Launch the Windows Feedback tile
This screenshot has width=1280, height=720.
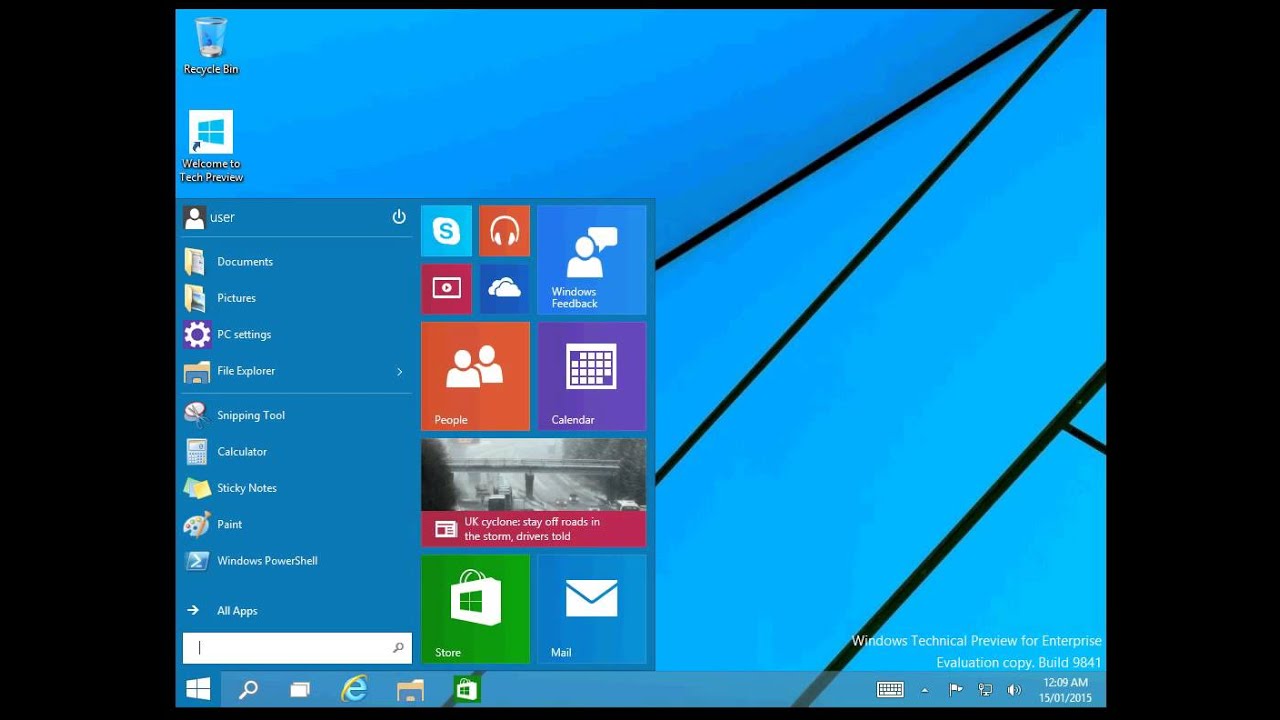[x=592, y=260]
